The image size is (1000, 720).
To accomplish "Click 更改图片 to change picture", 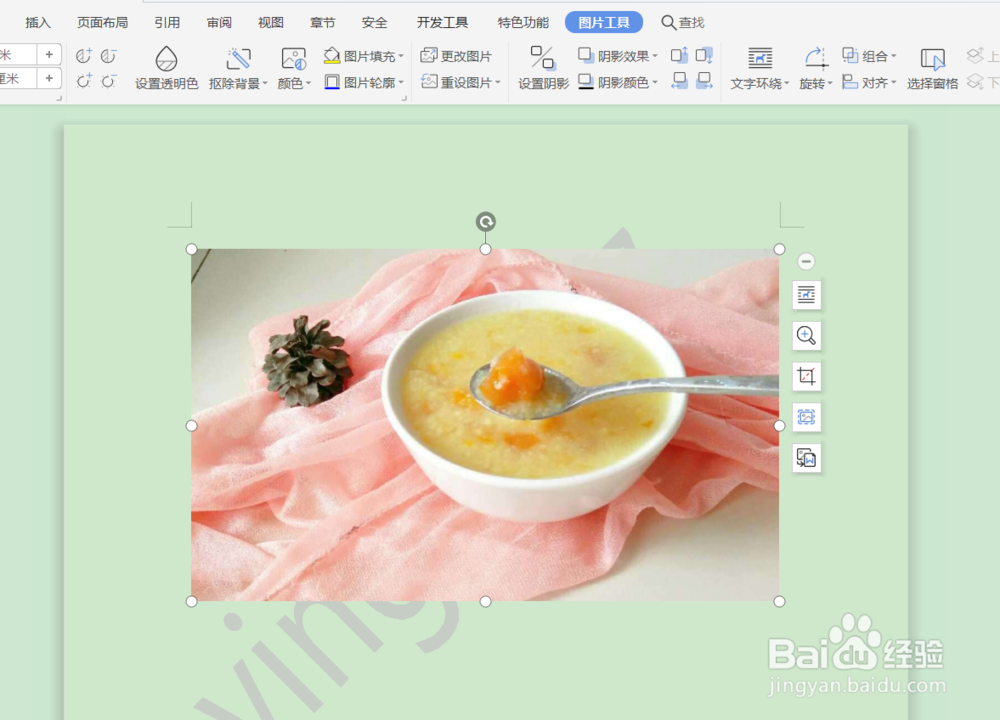I will click(x=456, y=56).
